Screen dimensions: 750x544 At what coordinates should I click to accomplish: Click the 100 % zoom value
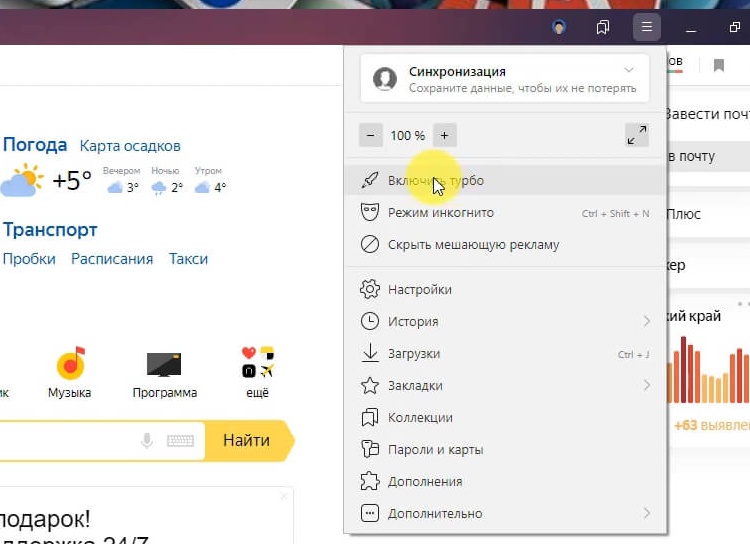(408, 136)
